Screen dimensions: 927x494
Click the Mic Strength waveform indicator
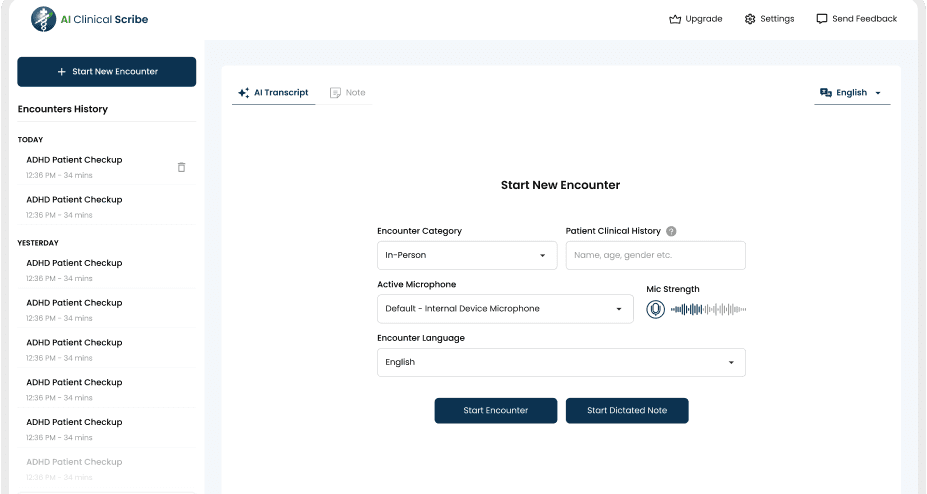point(709,309)
